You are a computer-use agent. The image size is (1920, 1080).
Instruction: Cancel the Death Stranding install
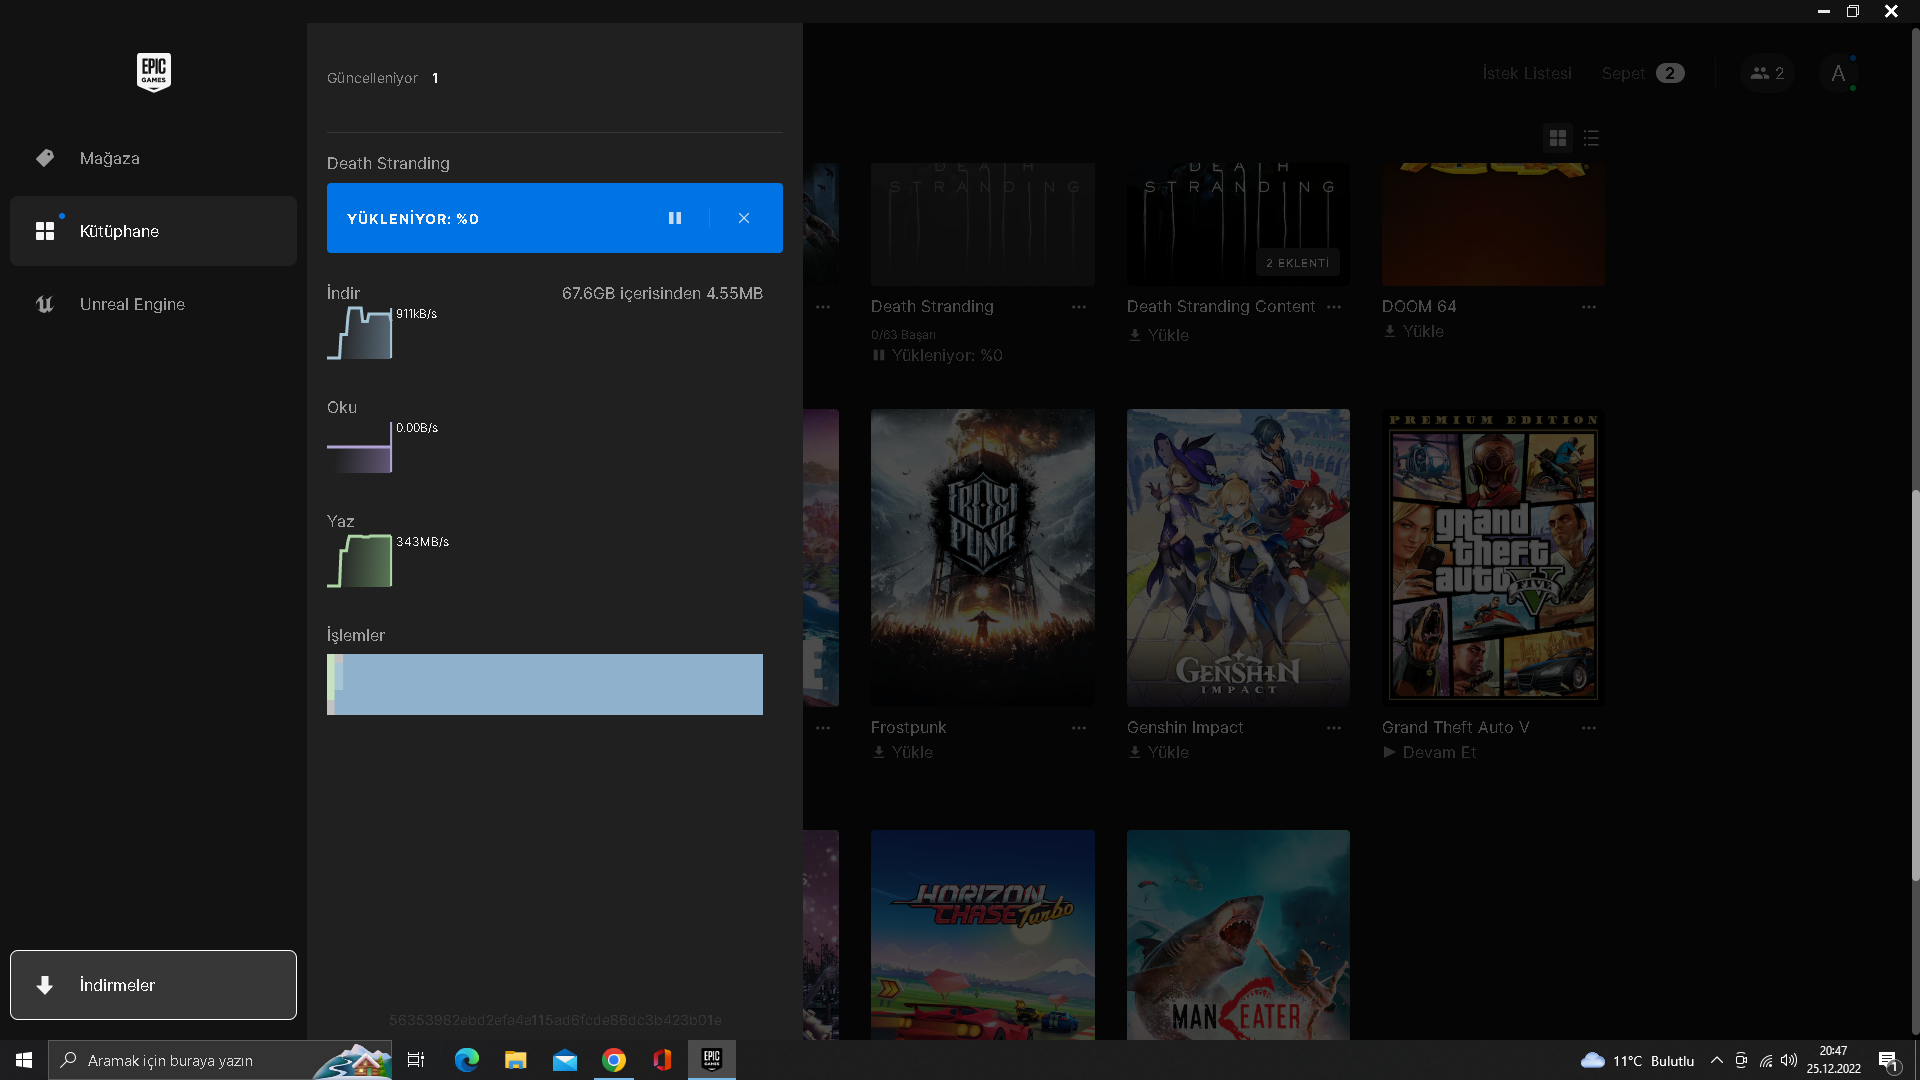[x=744, y=218]
